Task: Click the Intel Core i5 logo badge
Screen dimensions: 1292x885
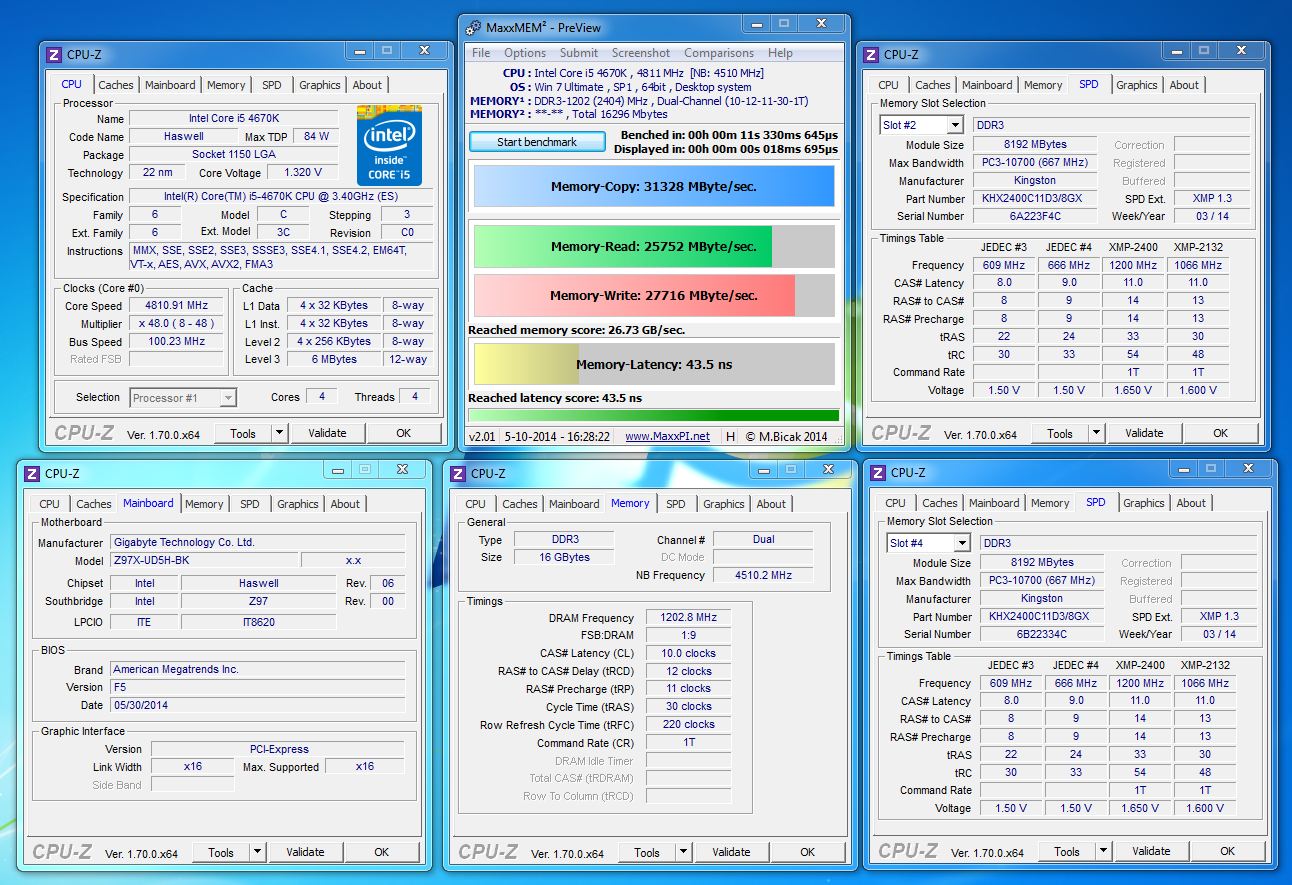Action: pos(389,145)
